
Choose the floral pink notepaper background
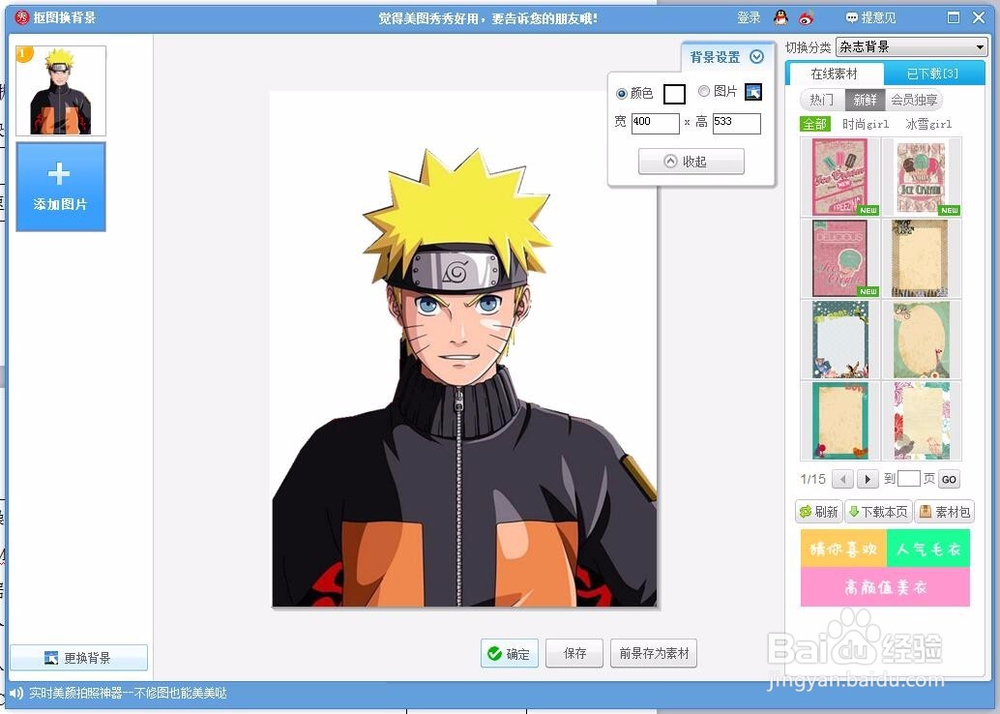922,421
